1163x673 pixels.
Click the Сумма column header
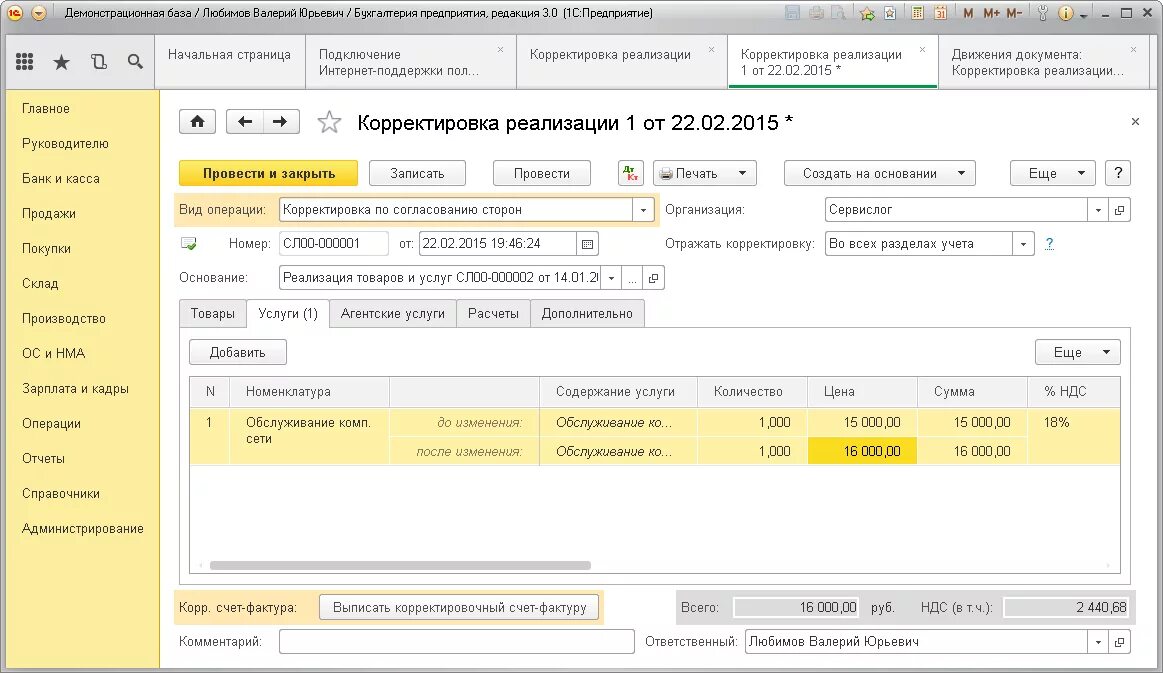click(972, 392)
